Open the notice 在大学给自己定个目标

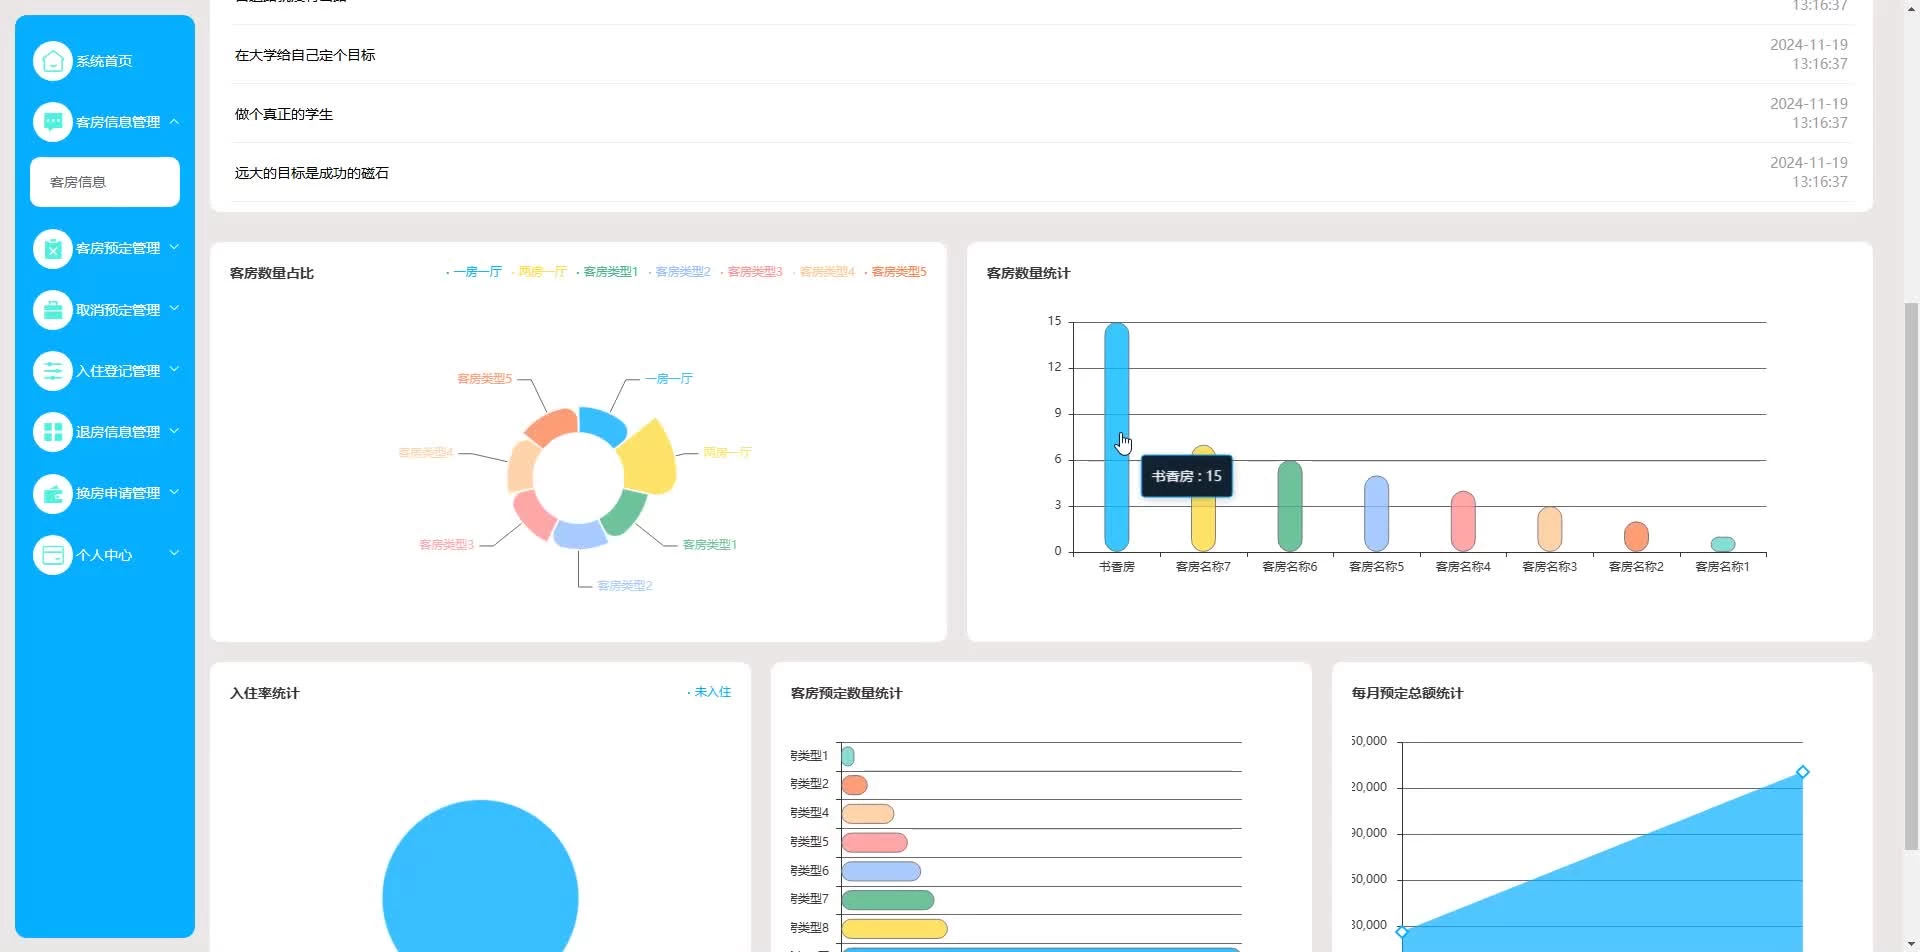click(x=305, y=55)
